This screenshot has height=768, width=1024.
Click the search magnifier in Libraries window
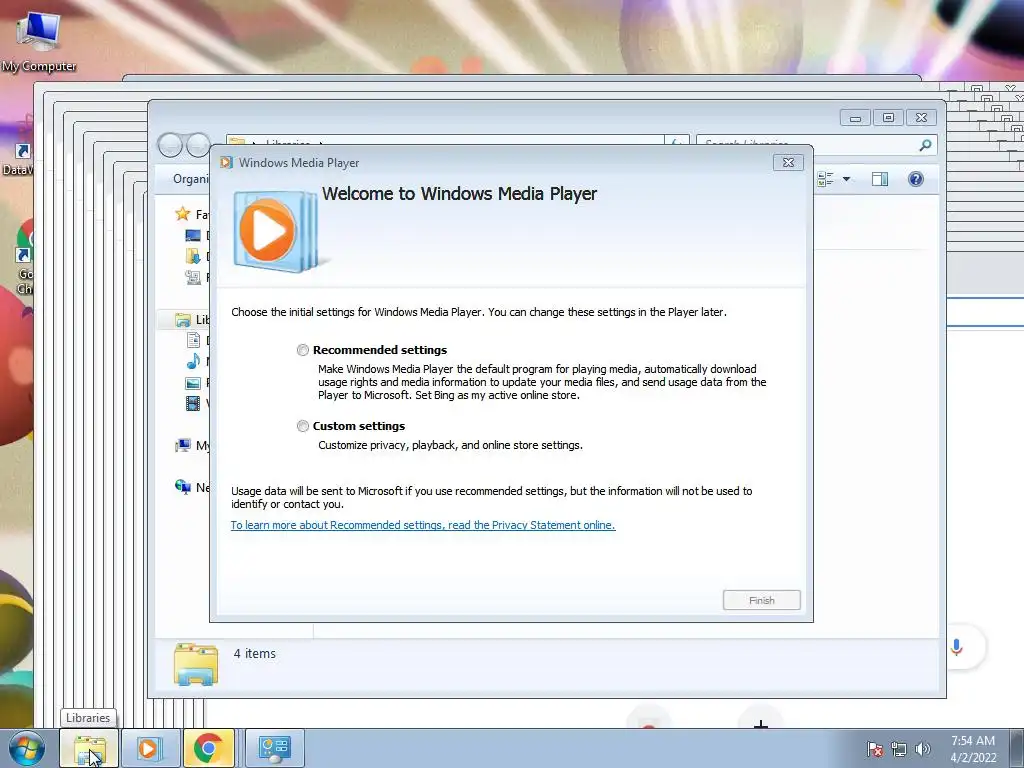(925, 146)
